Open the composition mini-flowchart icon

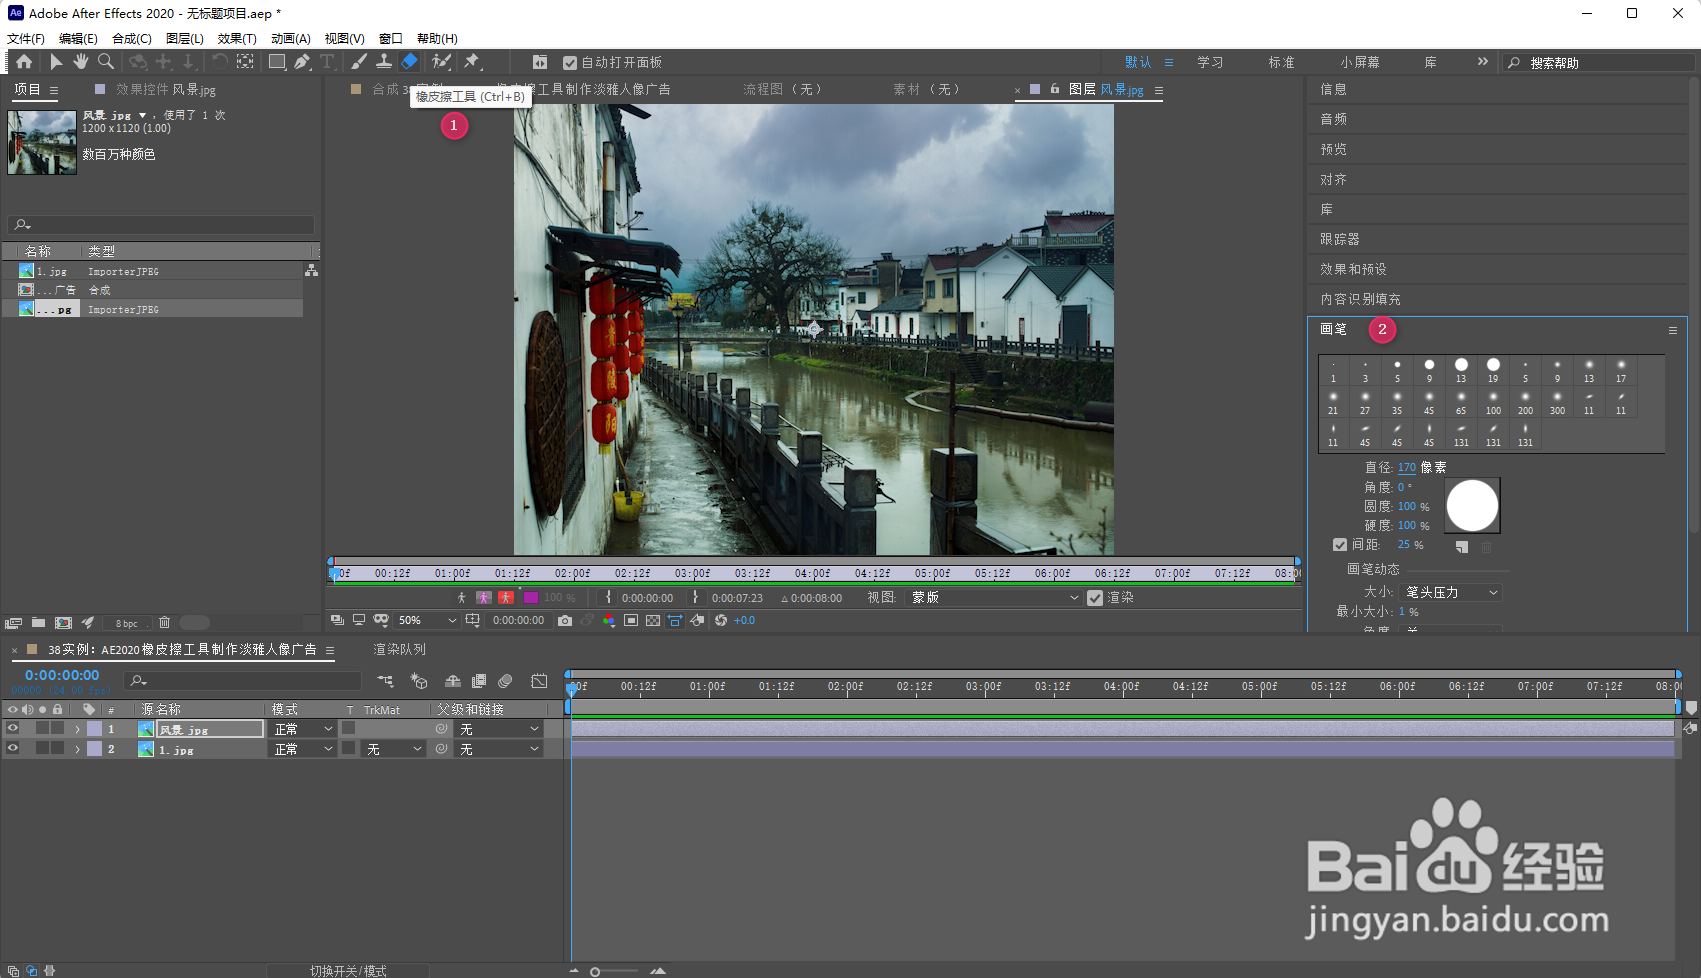point(385,681)
